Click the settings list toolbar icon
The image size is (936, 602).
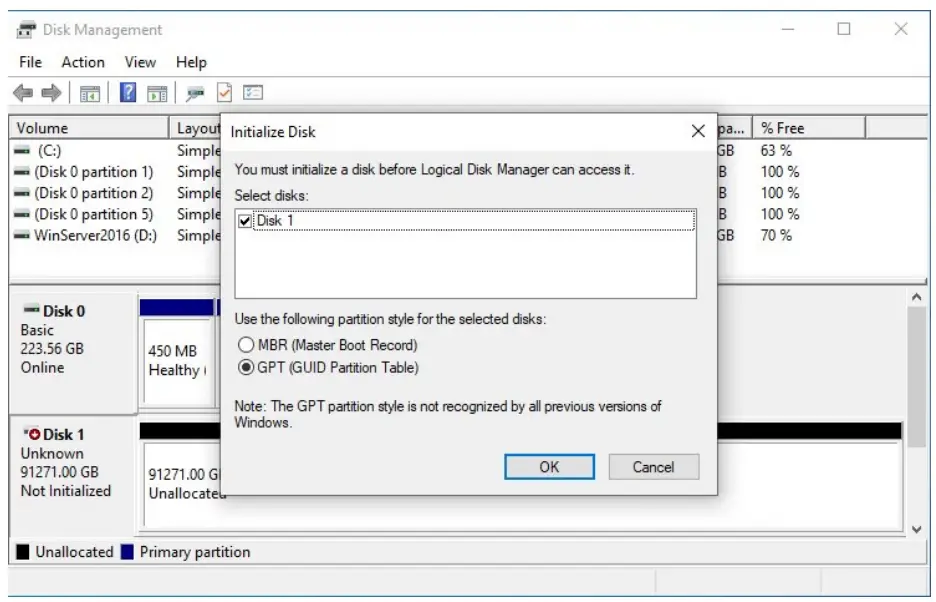click(x=253, y=93)
